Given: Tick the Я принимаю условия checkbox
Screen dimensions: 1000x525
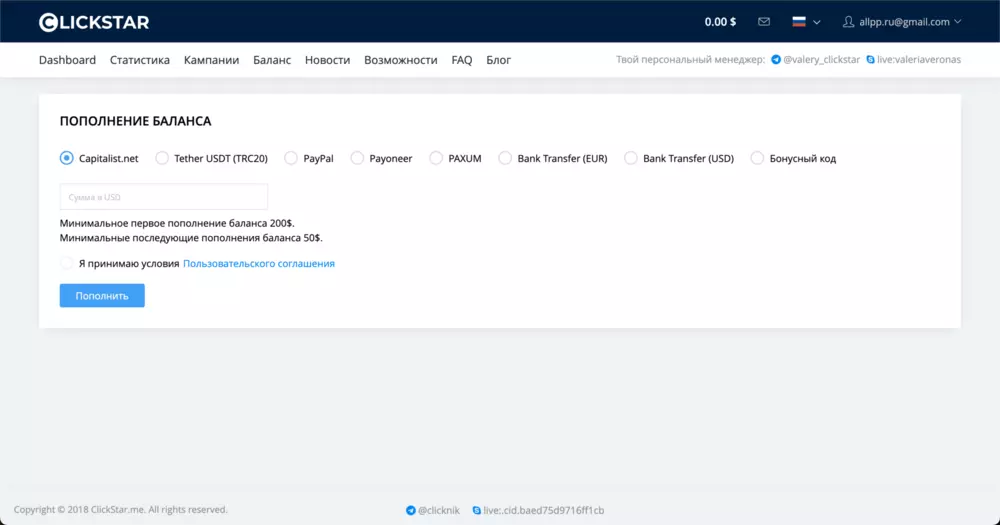Looking at the screenshot, I should [x=66, y=263].
